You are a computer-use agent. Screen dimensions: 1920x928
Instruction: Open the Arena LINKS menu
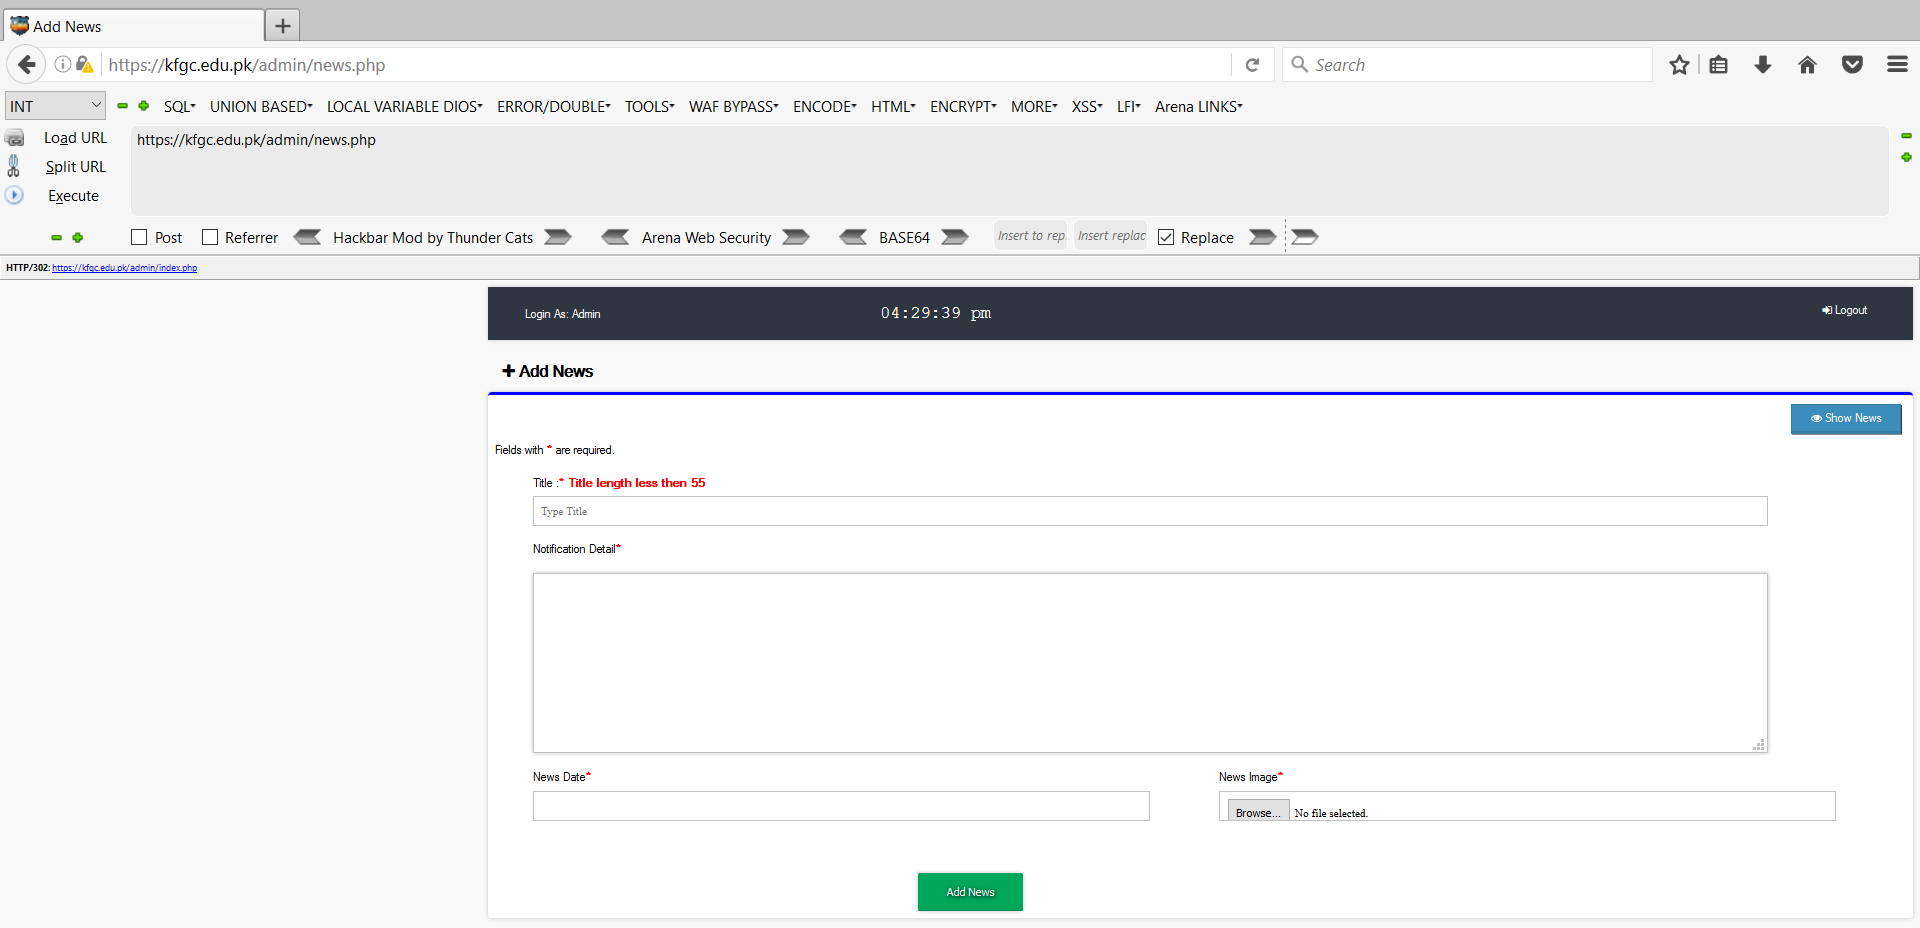tap(1199, 106)
